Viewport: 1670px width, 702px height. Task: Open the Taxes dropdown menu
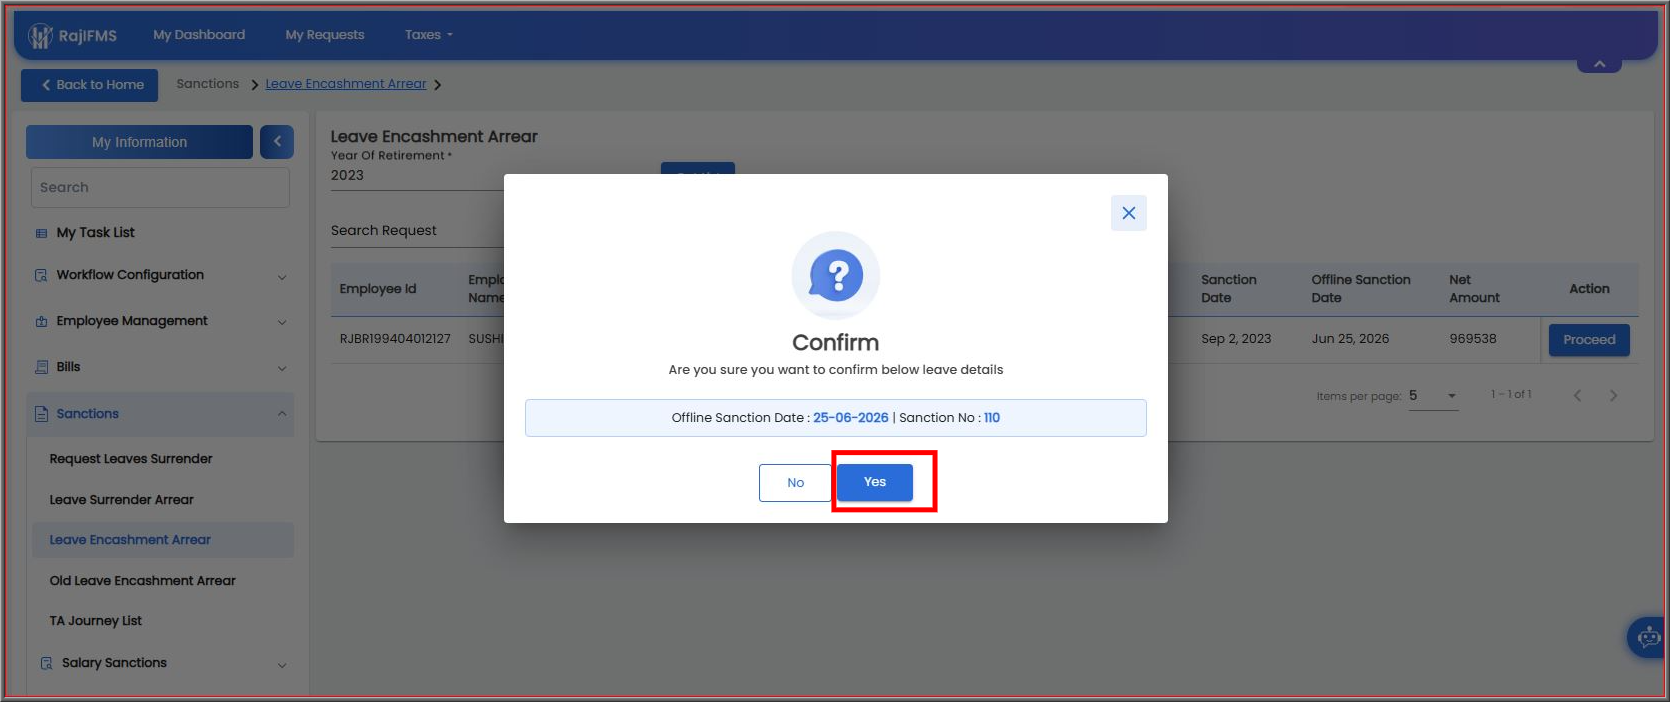pyautogui.click(x=428, y=35)
